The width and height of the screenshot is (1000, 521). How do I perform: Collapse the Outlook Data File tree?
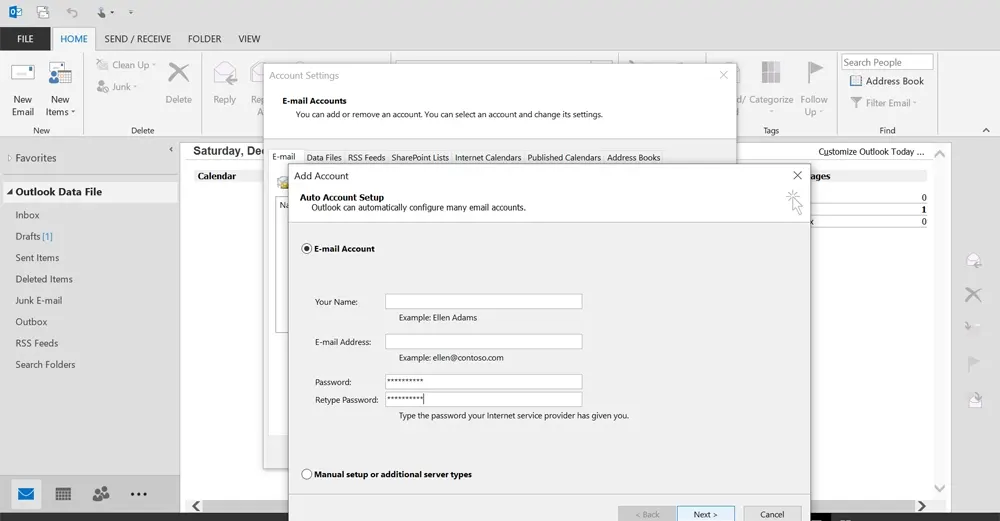pos(10,191)
